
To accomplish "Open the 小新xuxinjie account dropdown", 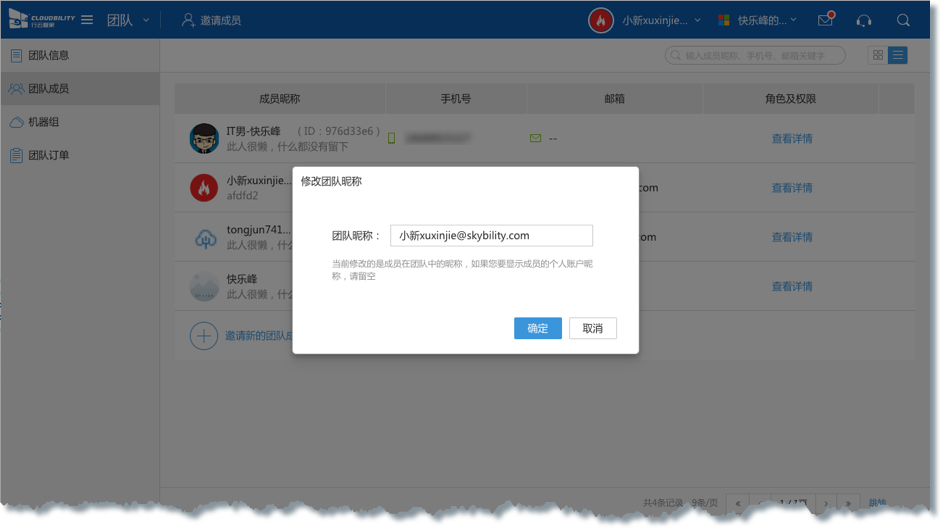I will [x=661, y=20].
